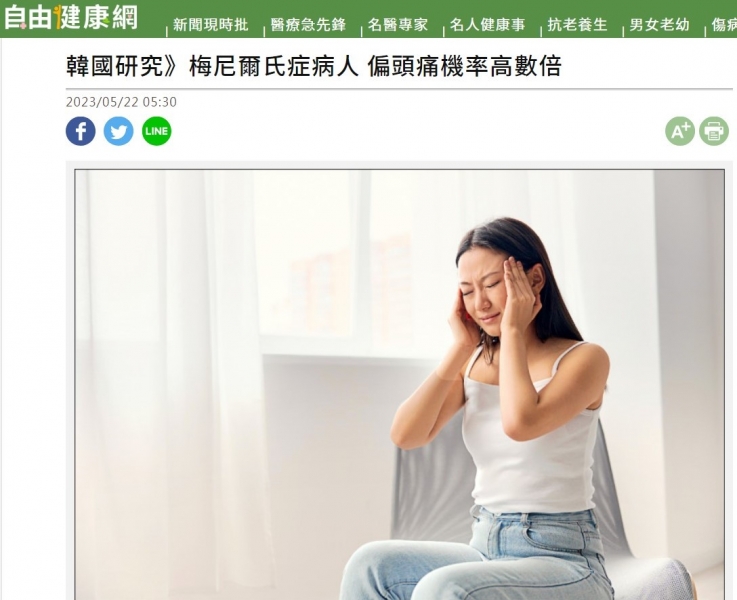This screenshot has height=600, width=737.
Task: Open the 自由健康網 home logo
Action: tap(71, 18)
